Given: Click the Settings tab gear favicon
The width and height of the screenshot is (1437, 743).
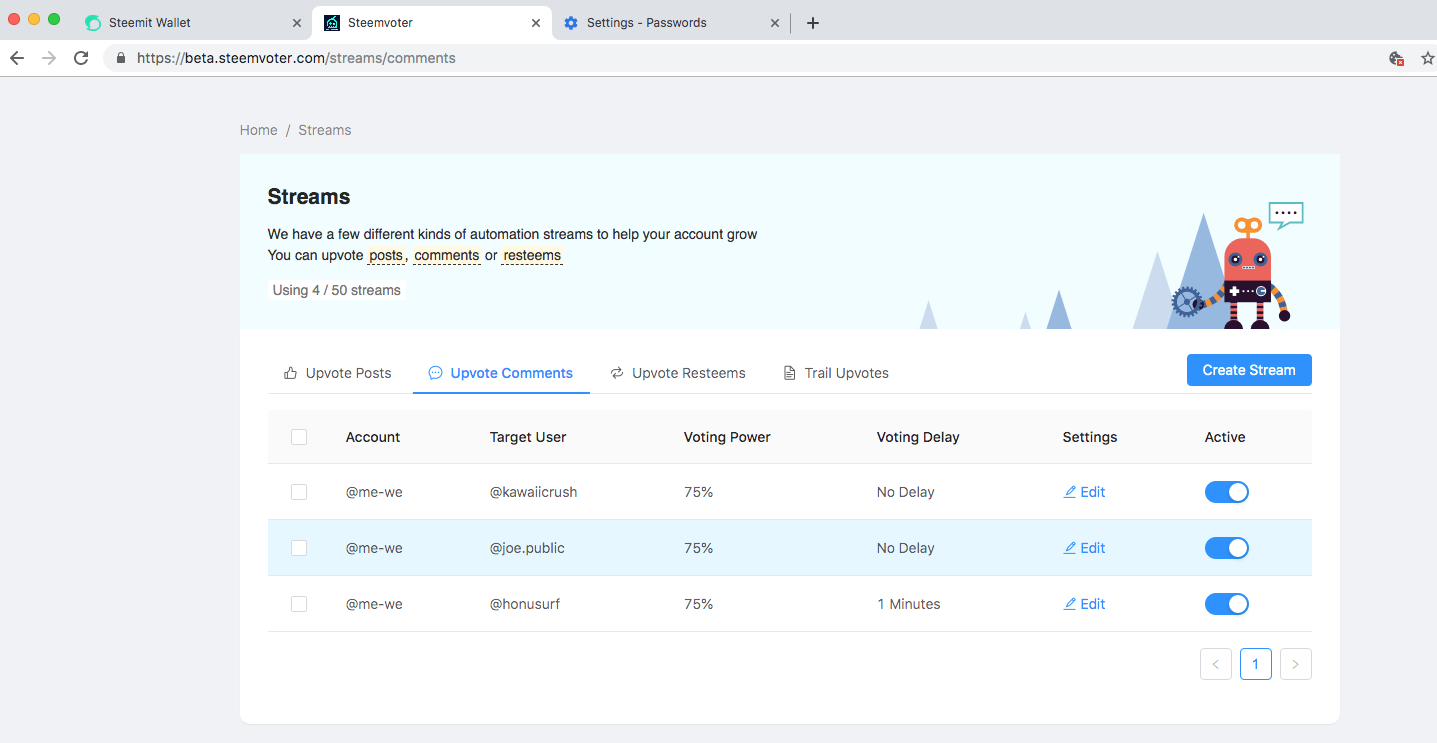Looking at the screenshot, I should click(571, 23).
